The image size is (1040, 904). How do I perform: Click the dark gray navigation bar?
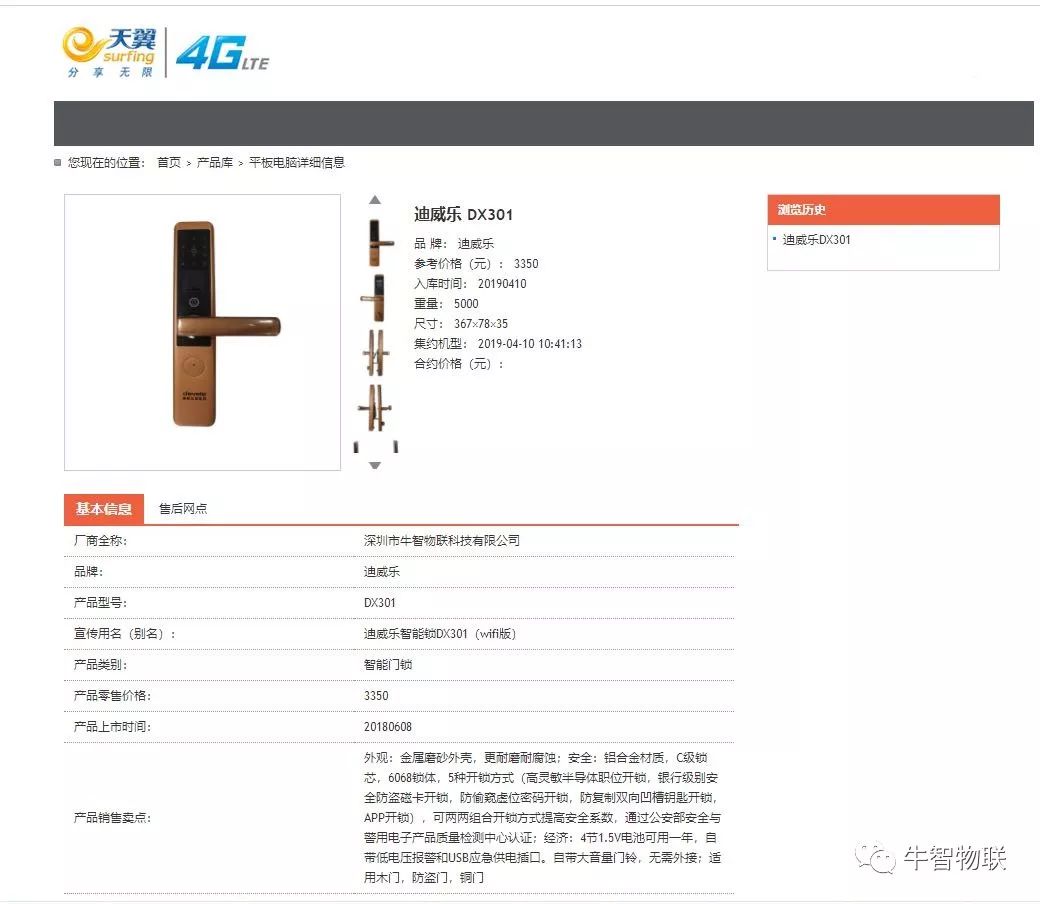pos(543,123)
